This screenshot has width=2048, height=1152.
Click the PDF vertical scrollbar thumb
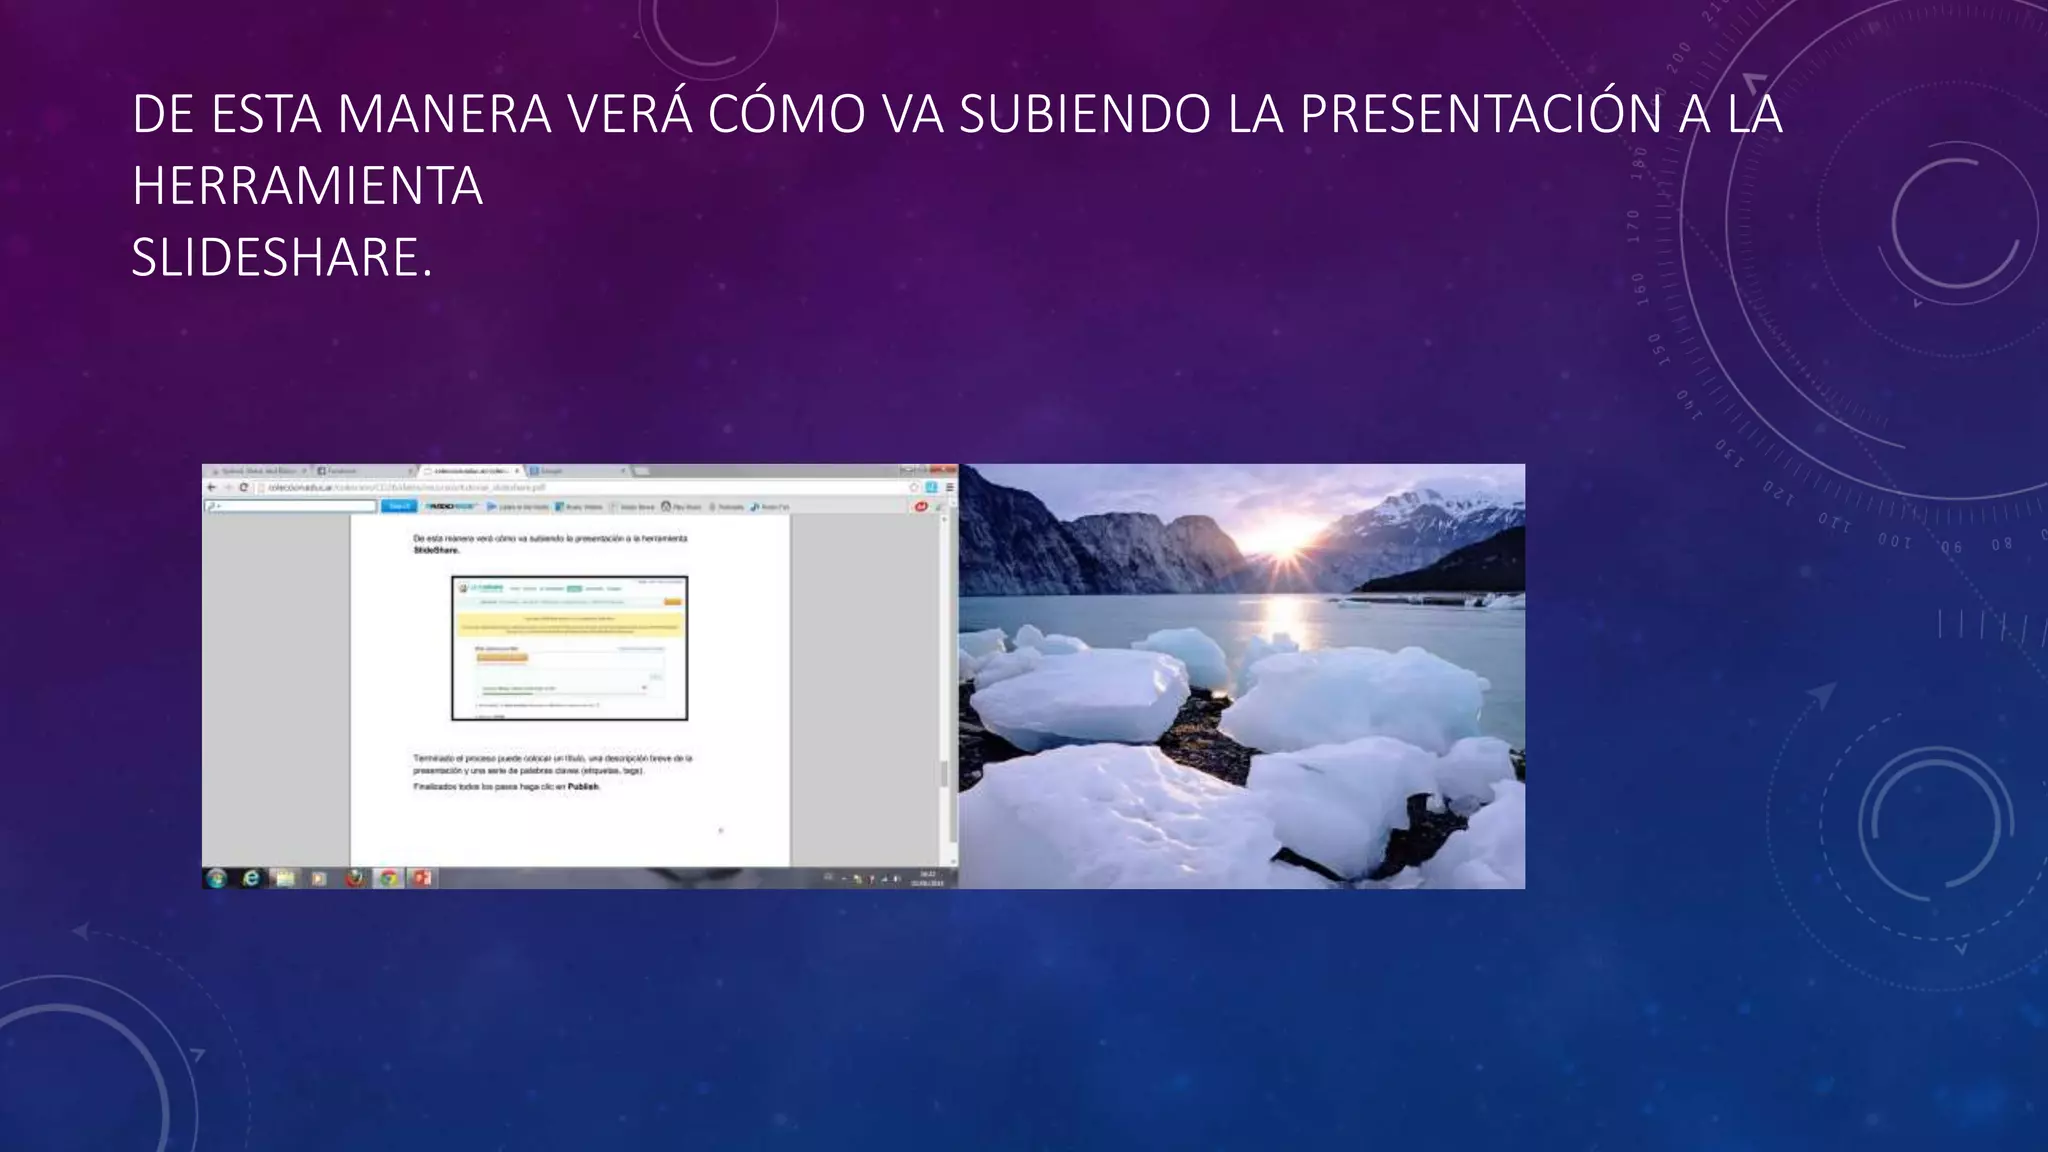click(x=942, y=774)
